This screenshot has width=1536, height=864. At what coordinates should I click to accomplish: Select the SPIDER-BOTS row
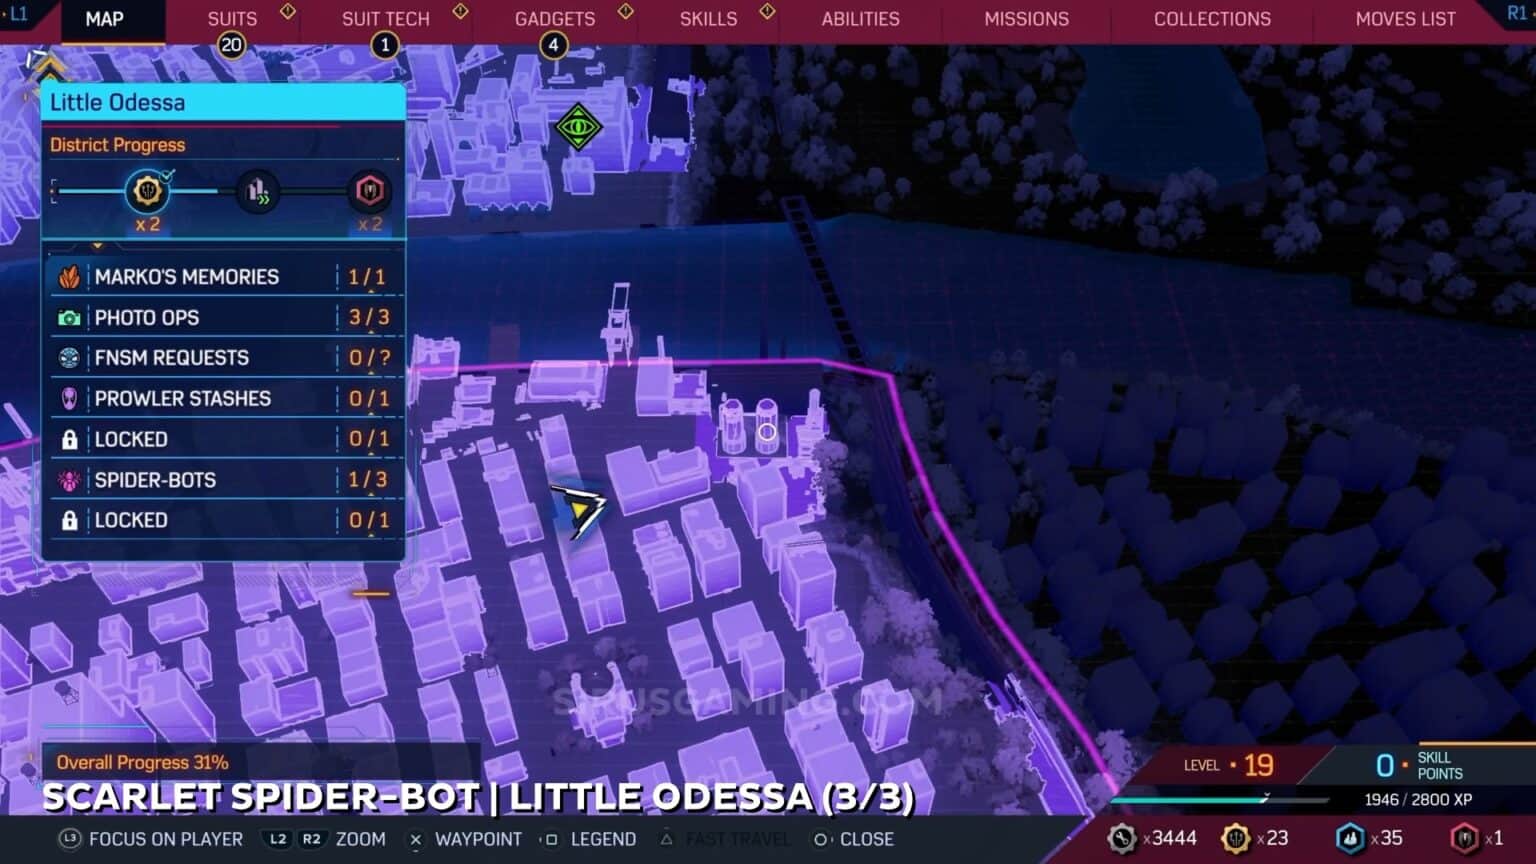(x=225, y=480)
